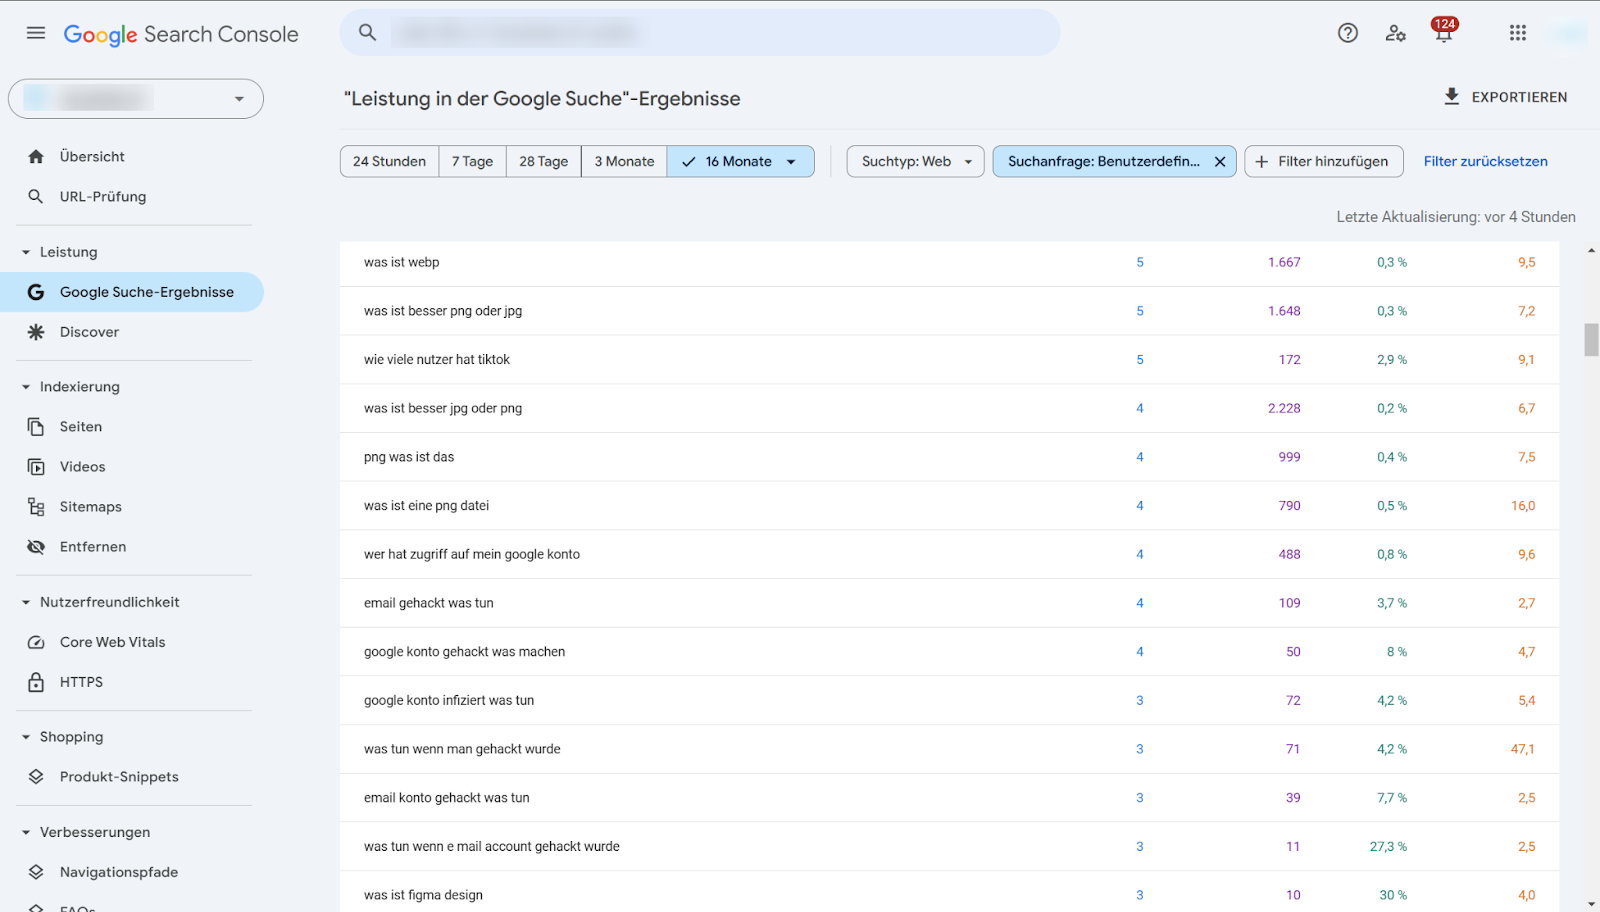Click the Exportieren button
This screenshot has height=912, width=1600.
(1505, 97)
